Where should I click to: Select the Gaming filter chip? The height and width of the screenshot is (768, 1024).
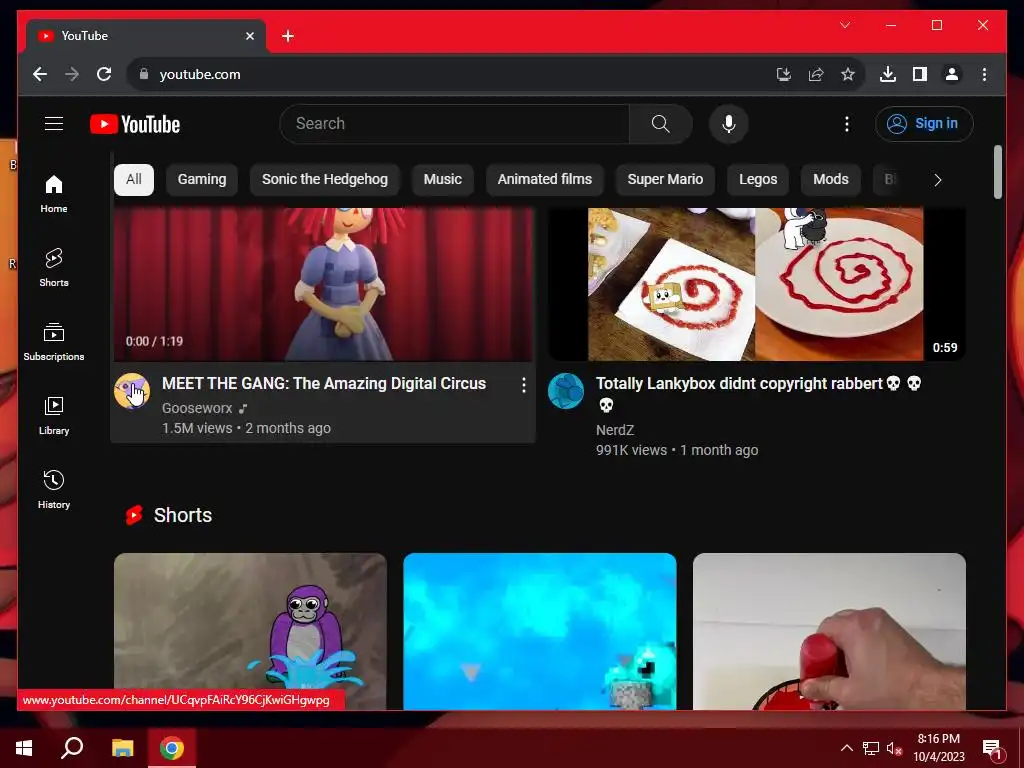coord(202,180)
